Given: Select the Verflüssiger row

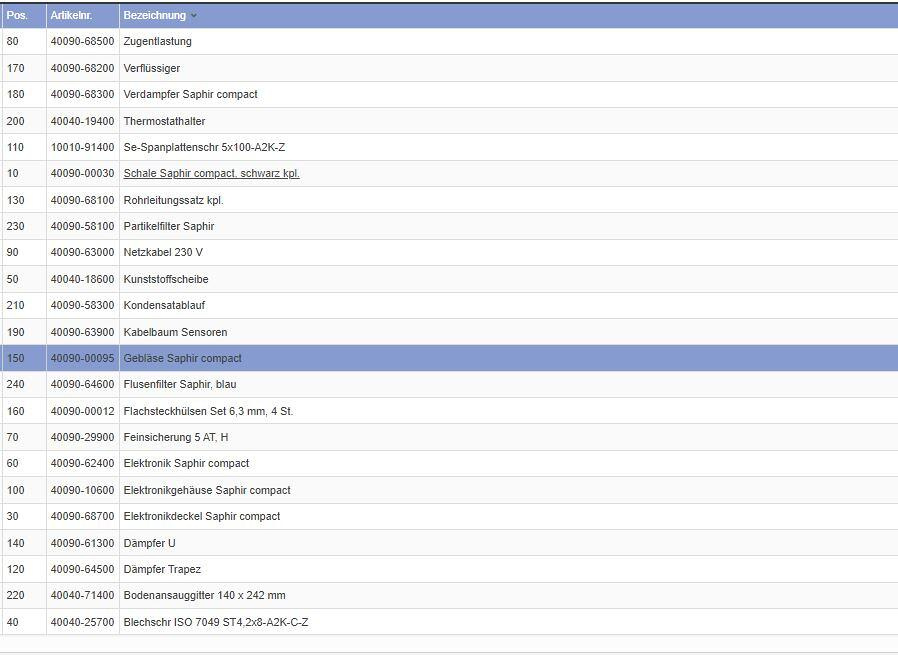Looking at the screenshot, I should click(151, 68).
